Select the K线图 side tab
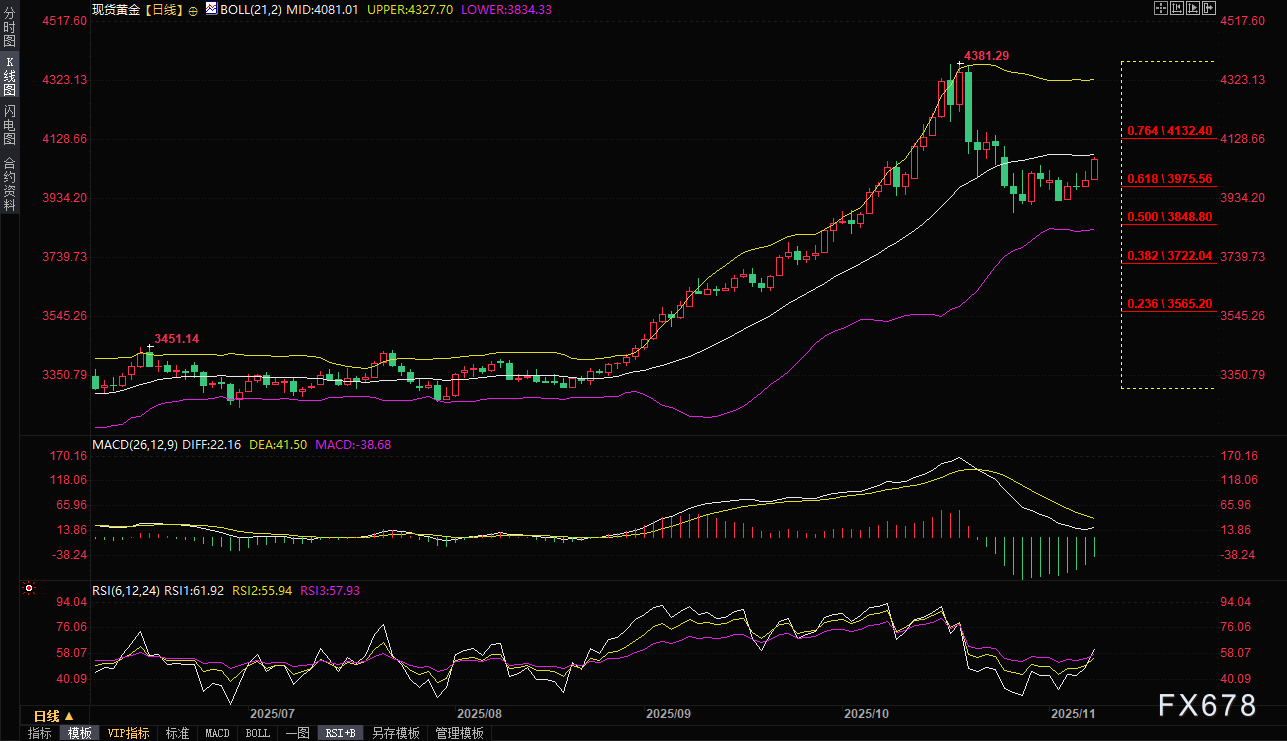Screen dimensions: 1287x741 tap(9, 76)
